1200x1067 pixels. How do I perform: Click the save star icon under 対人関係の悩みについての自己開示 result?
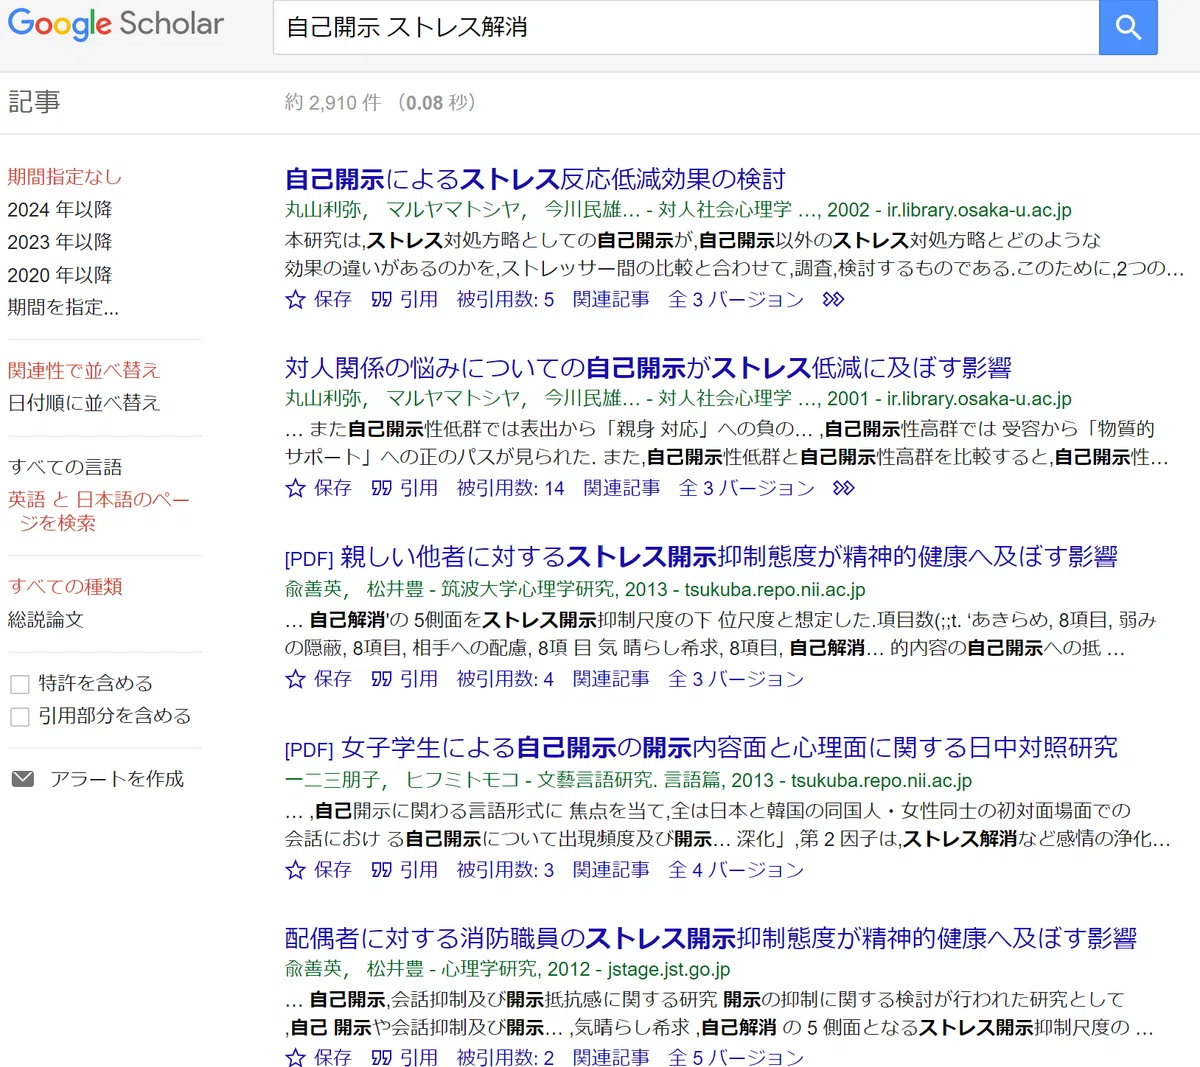tap(295, 488)
